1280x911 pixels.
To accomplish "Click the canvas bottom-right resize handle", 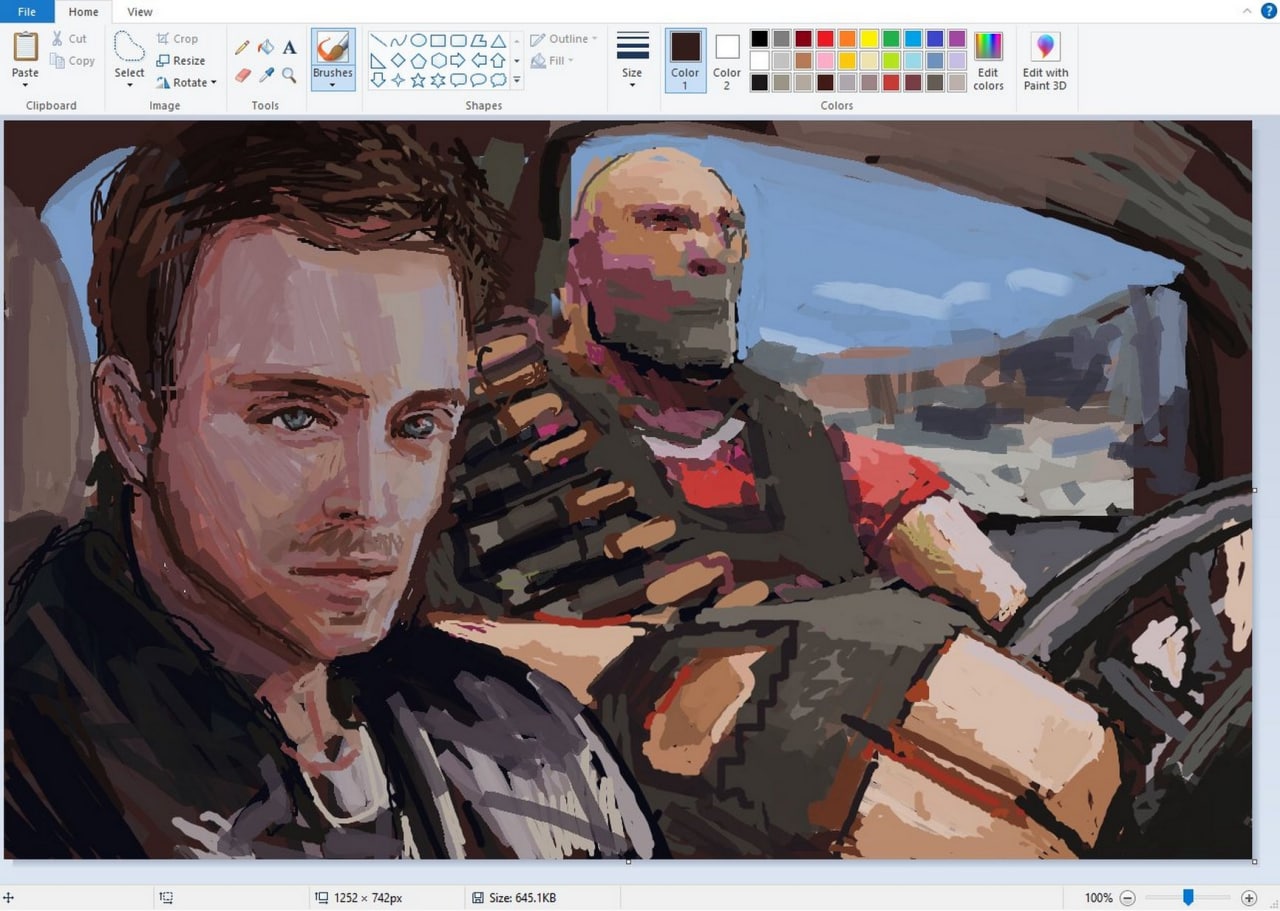I will click(x=1254, y=860).
